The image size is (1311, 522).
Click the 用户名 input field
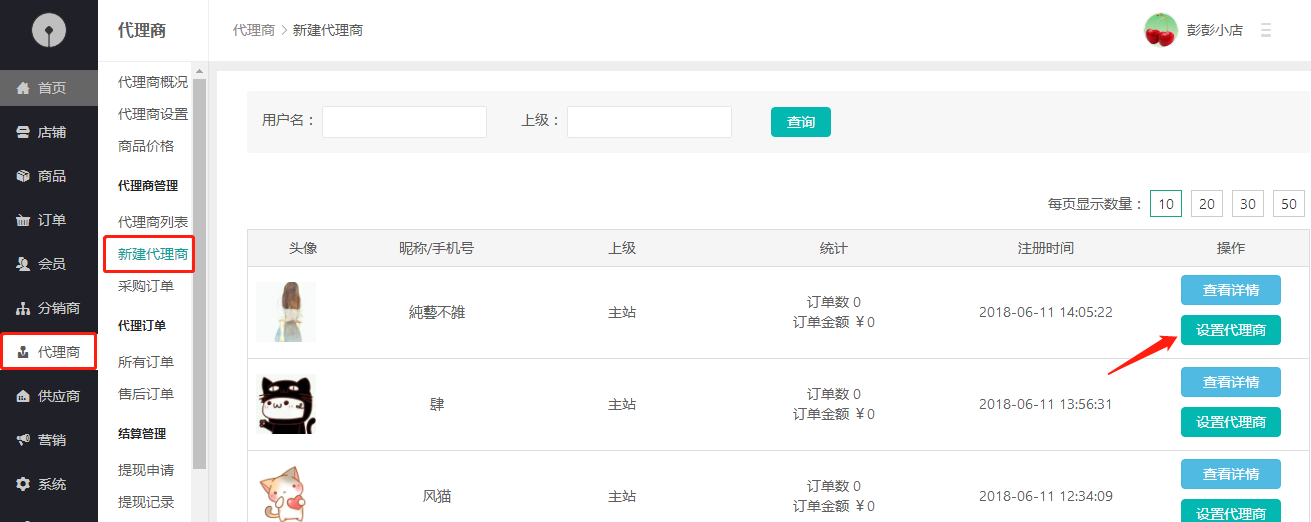pos(404,122)
